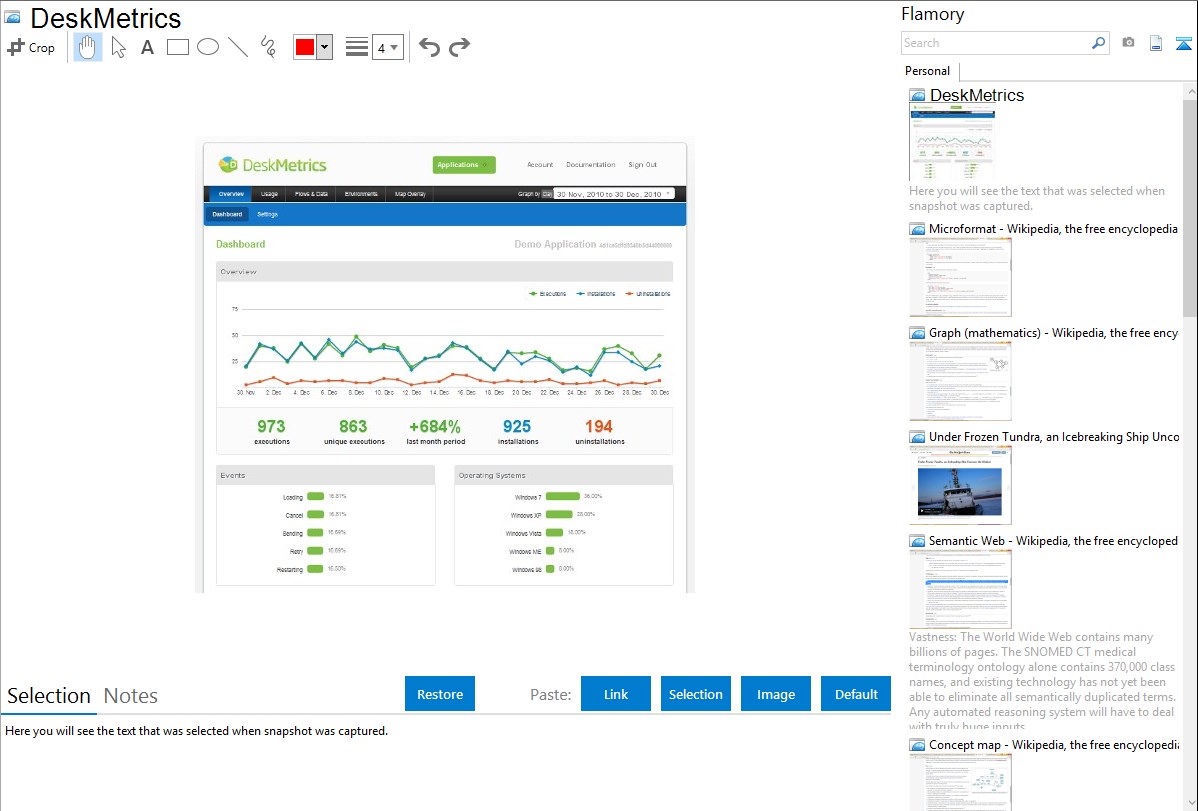The height and width of the screenshot is (811, 1198).
Task: Open the line width dropdown showing 4
Action: click(387, 47)
